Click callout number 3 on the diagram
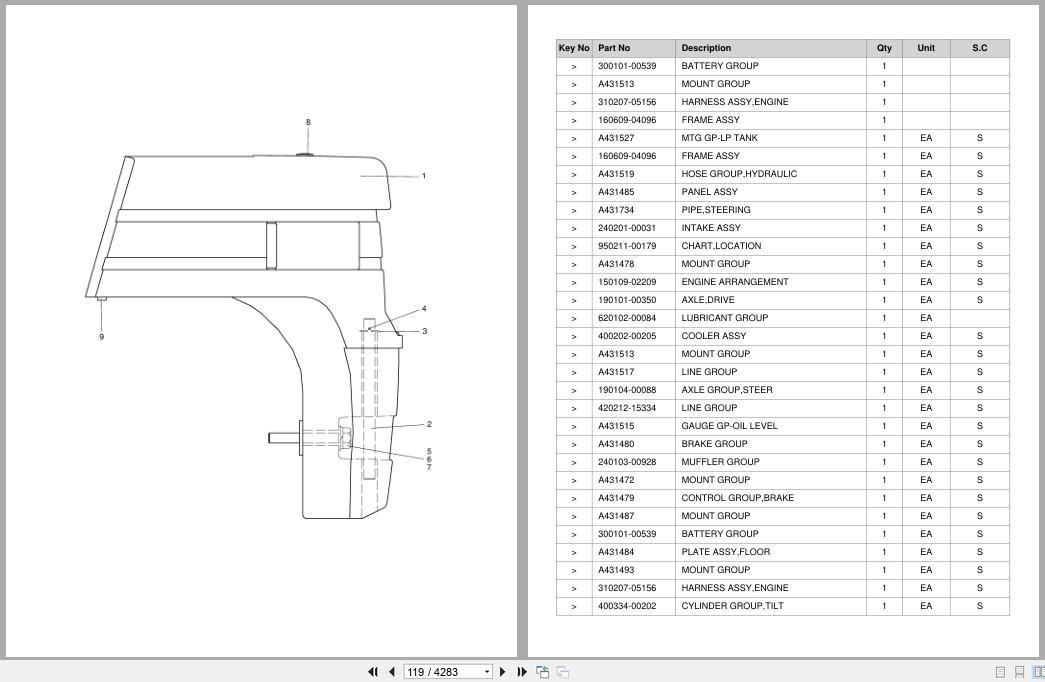 425,331
